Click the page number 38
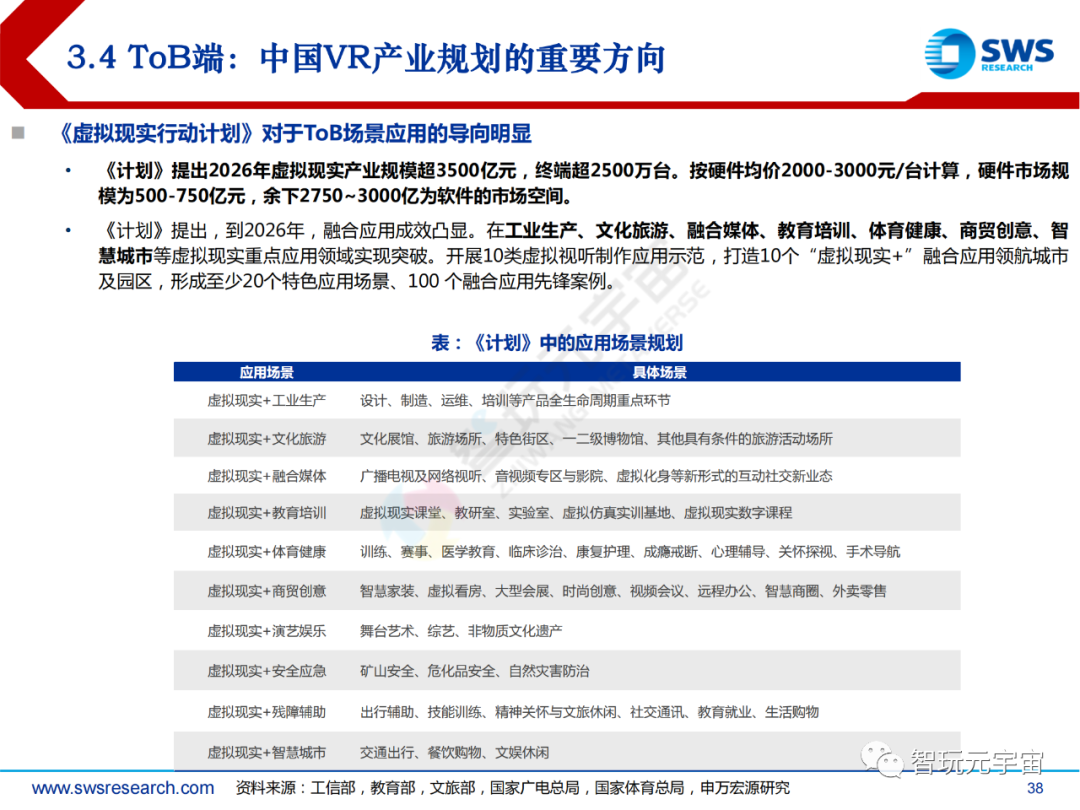The image size is (1080, 810). pyautogui.click(x=1035, y=788)
